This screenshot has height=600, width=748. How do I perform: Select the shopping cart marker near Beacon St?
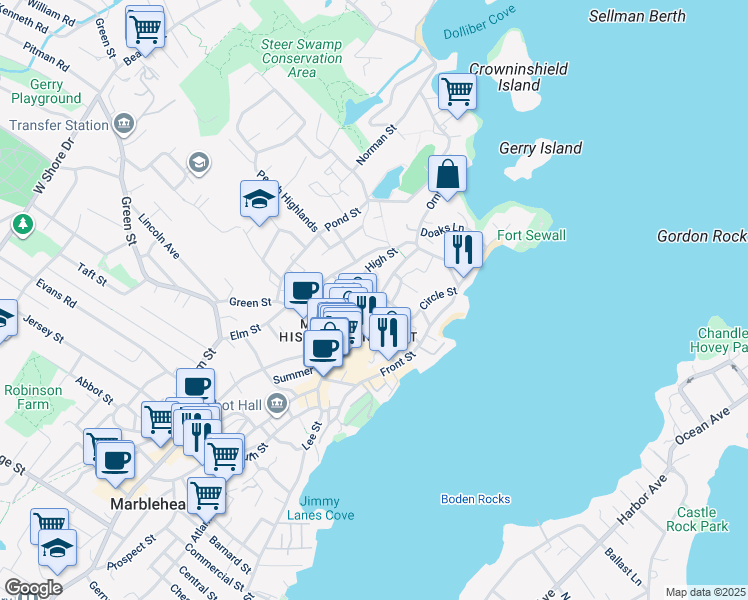pyautogui.click(x=145, y=28)
